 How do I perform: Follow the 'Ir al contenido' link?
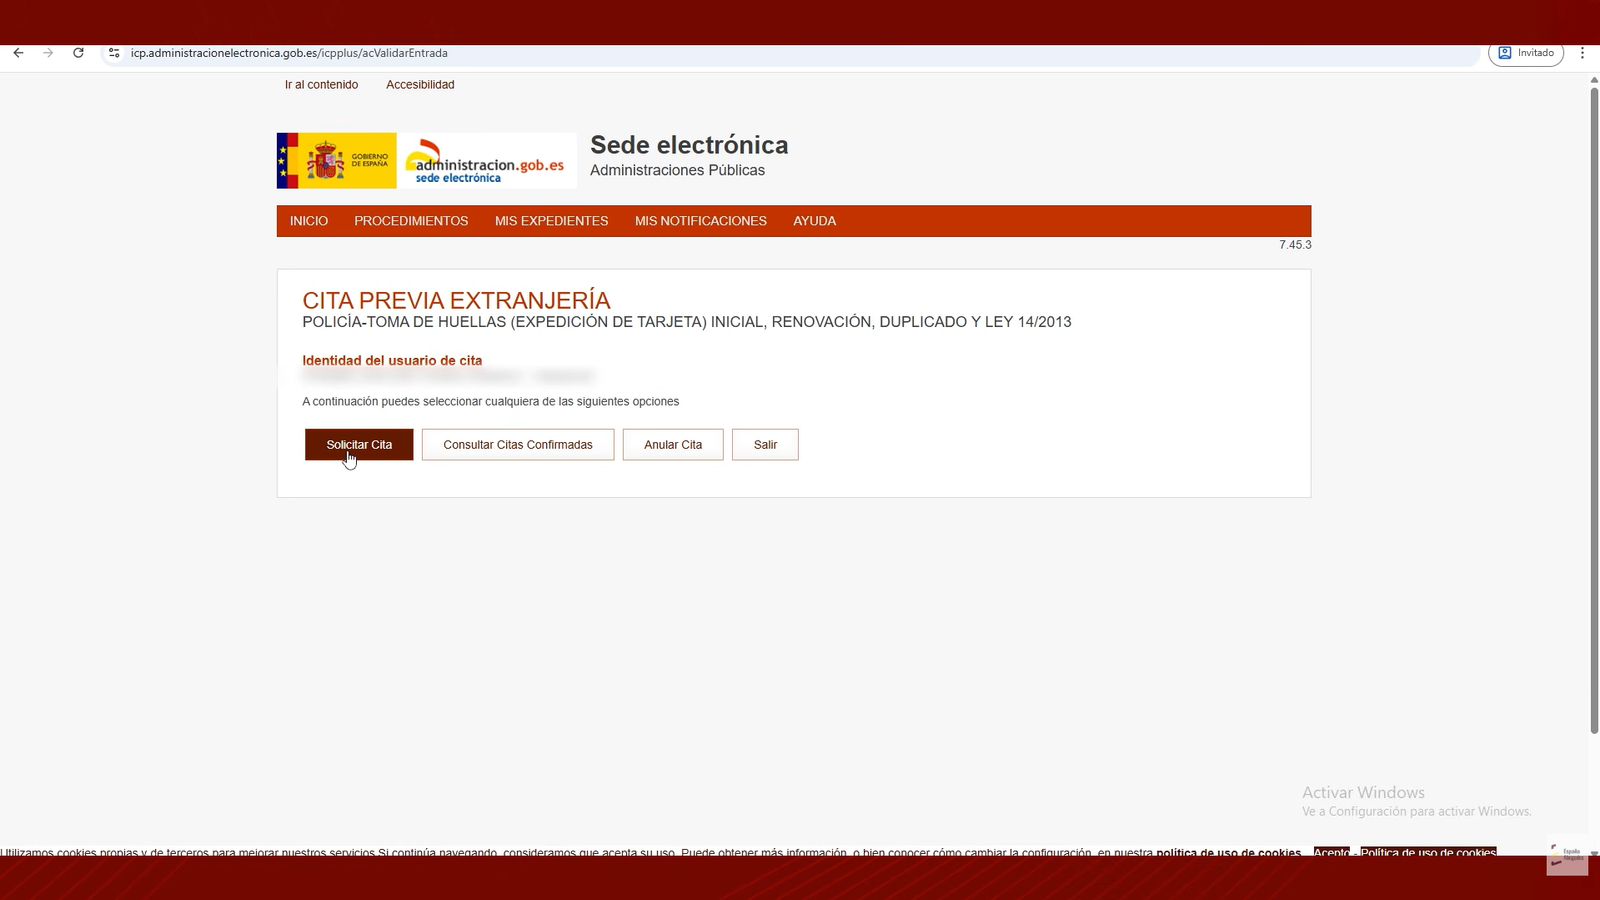[x=321, y=85]
